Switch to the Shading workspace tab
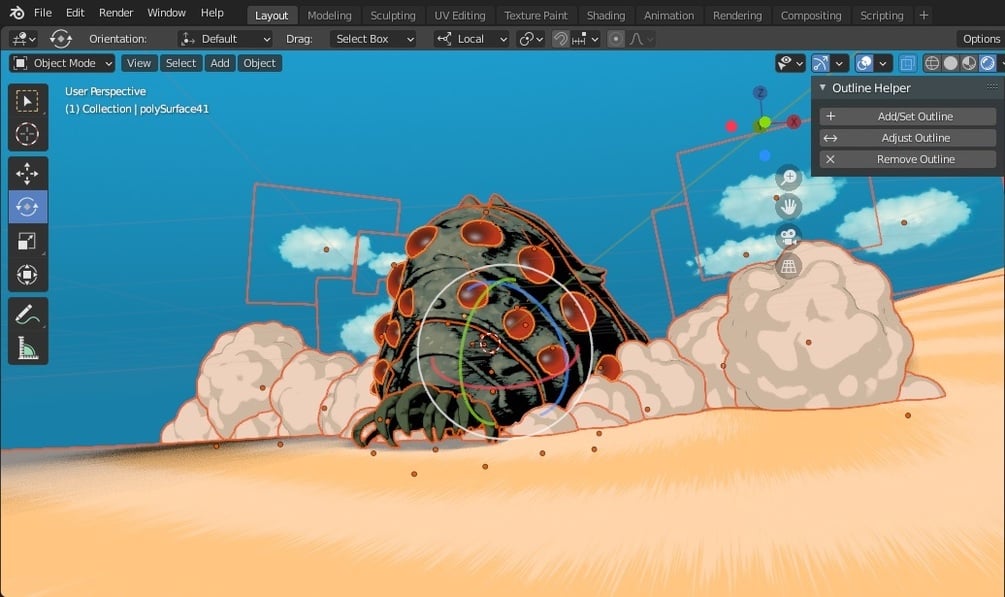 tap(606, 15)
